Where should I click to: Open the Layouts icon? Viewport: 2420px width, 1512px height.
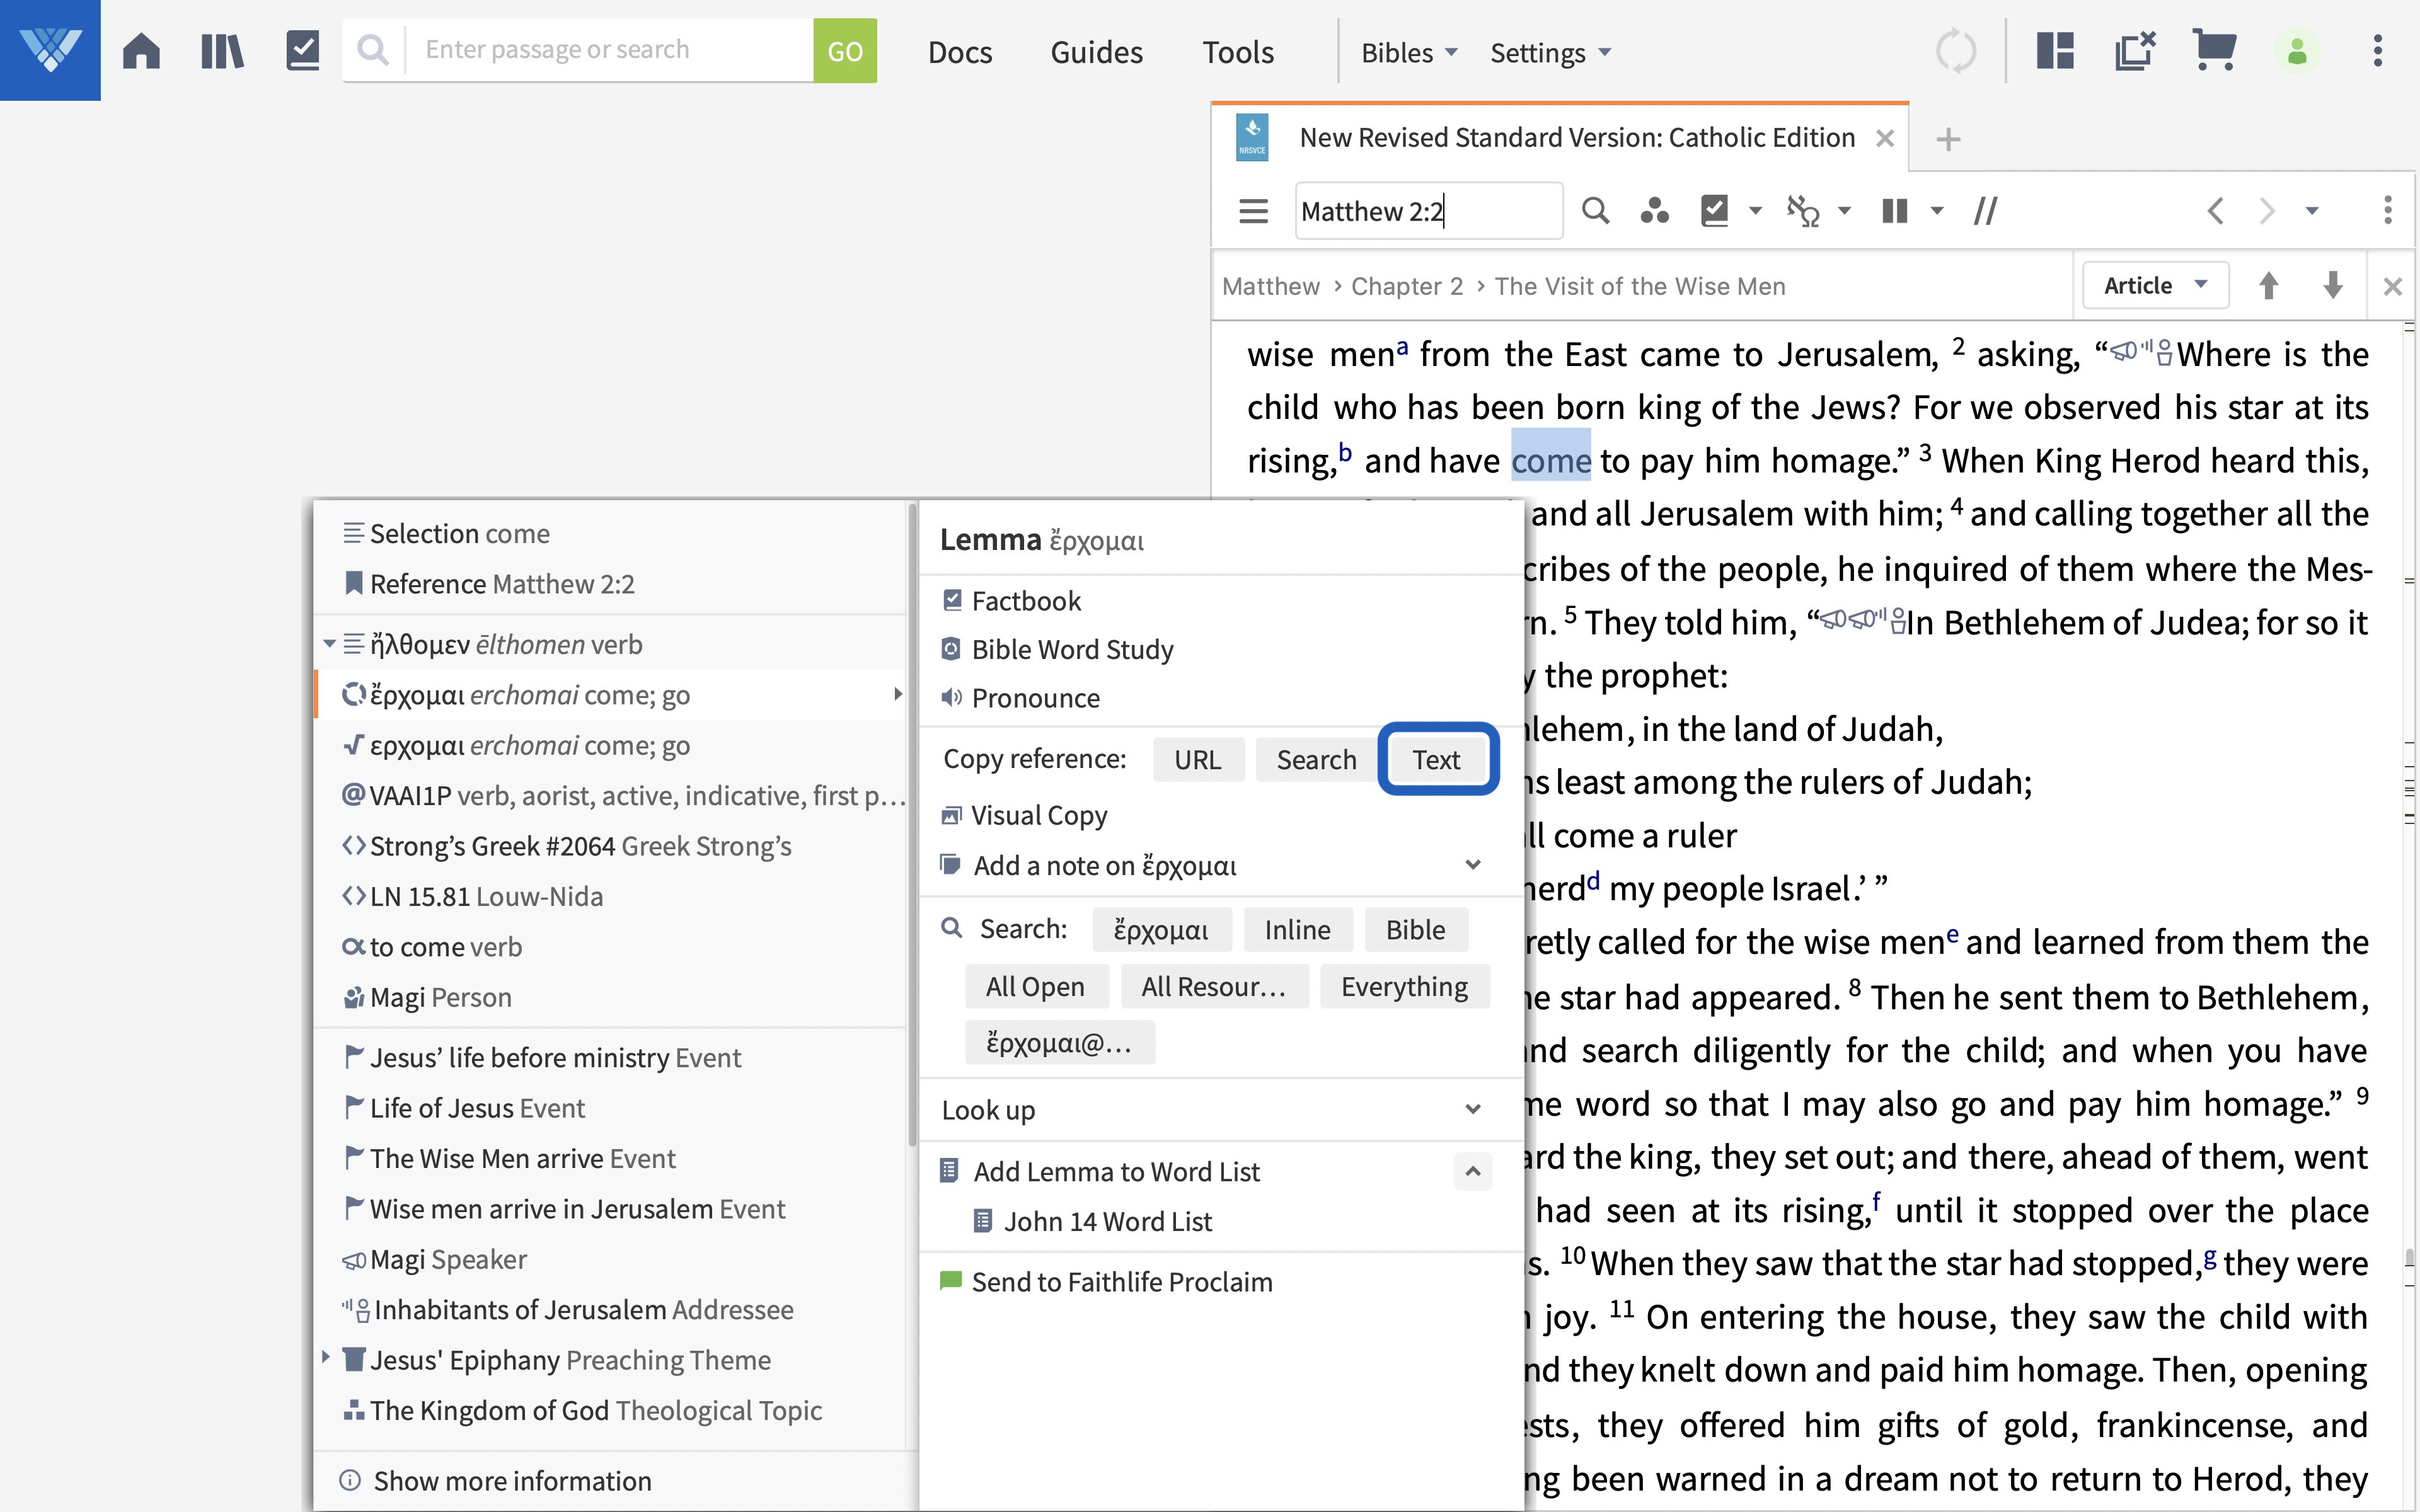coord(2055,50)
